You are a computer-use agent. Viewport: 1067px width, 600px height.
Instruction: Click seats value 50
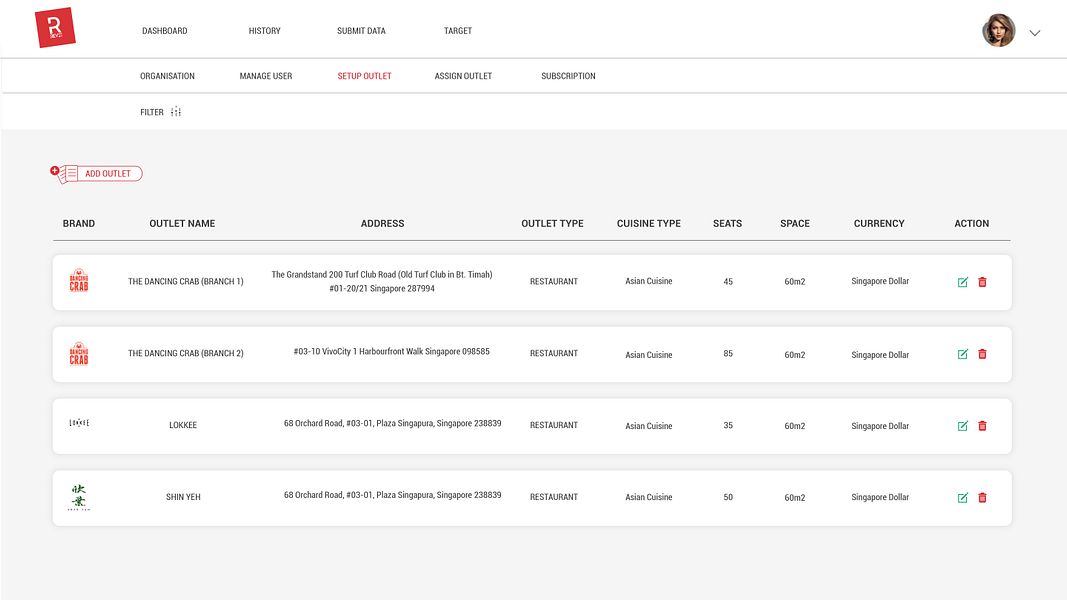click(728, 497)
